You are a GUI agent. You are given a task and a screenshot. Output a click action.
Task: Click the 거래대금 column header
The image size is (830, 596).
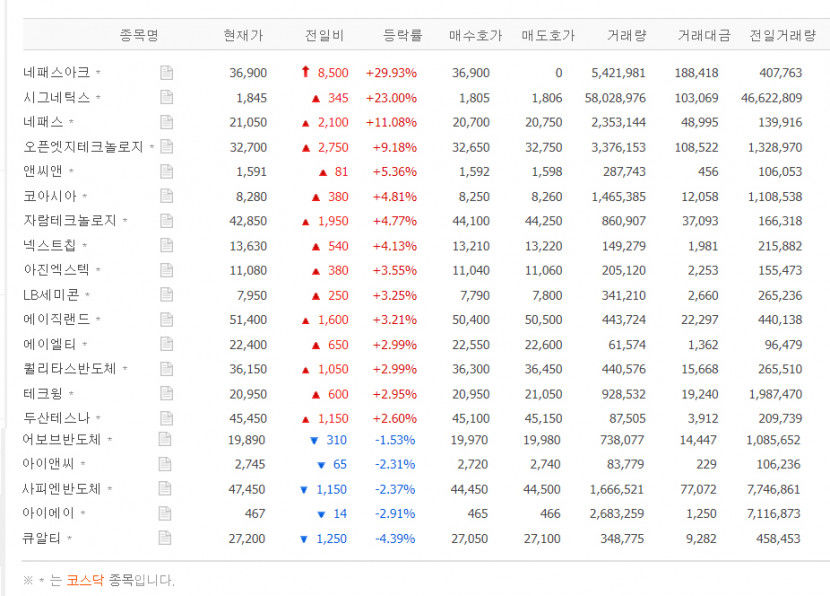[x=705, y=35]
